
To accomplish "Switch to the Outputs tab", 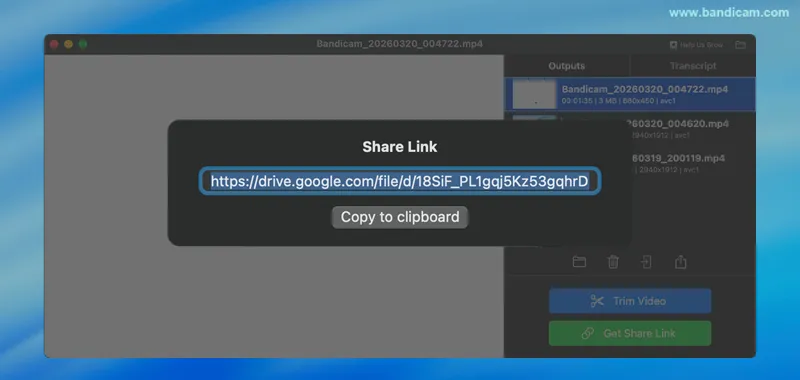I will (566, 66).
